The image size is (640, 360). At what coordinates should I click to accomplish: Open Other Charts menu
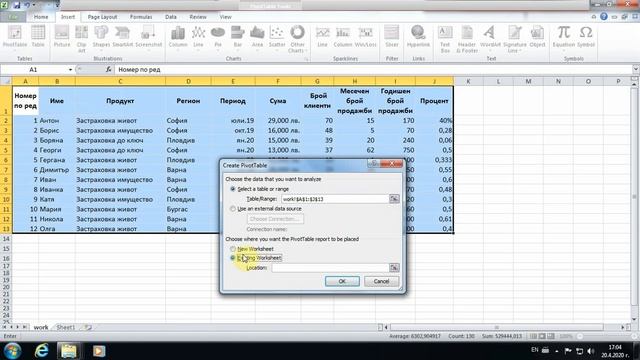[x=297, y=39]
